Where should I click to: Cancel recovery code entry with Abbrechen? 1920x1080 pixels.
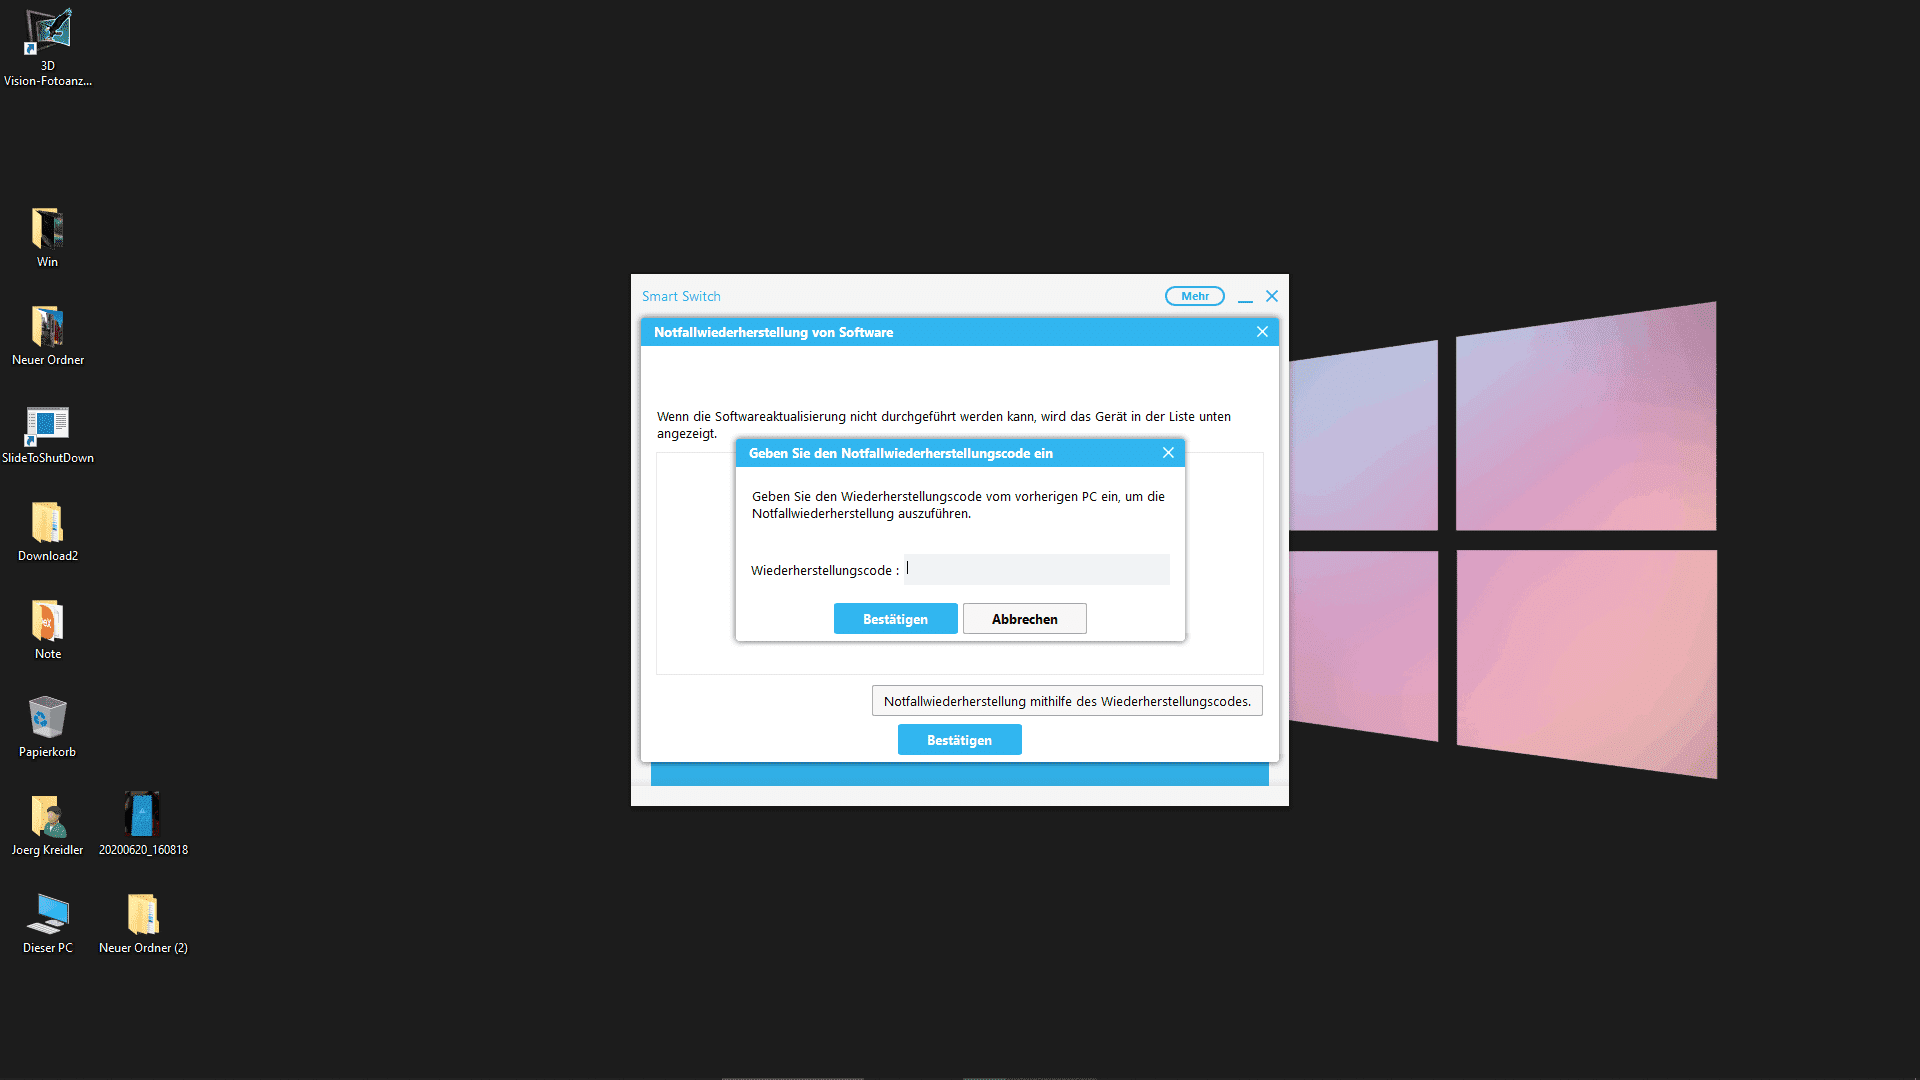click(1024, 619)
